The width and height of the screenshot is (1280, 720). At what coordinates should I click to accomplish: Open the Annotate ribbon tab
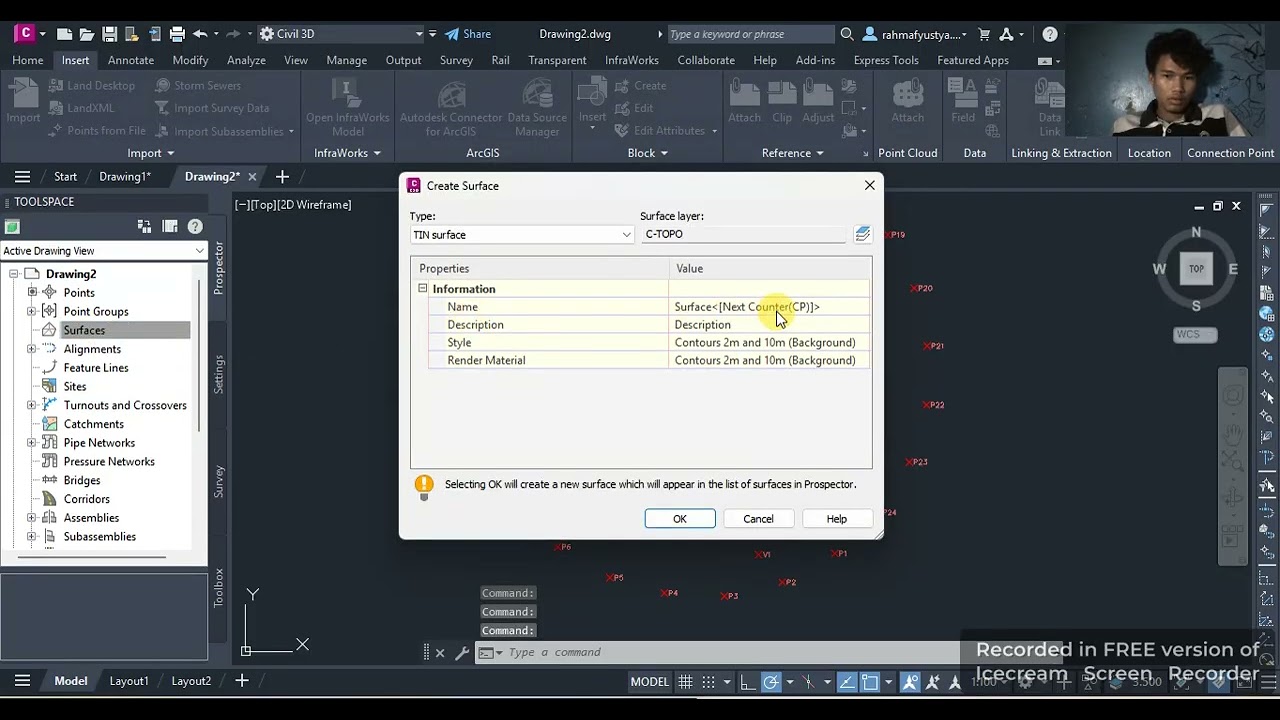point(131,60)
